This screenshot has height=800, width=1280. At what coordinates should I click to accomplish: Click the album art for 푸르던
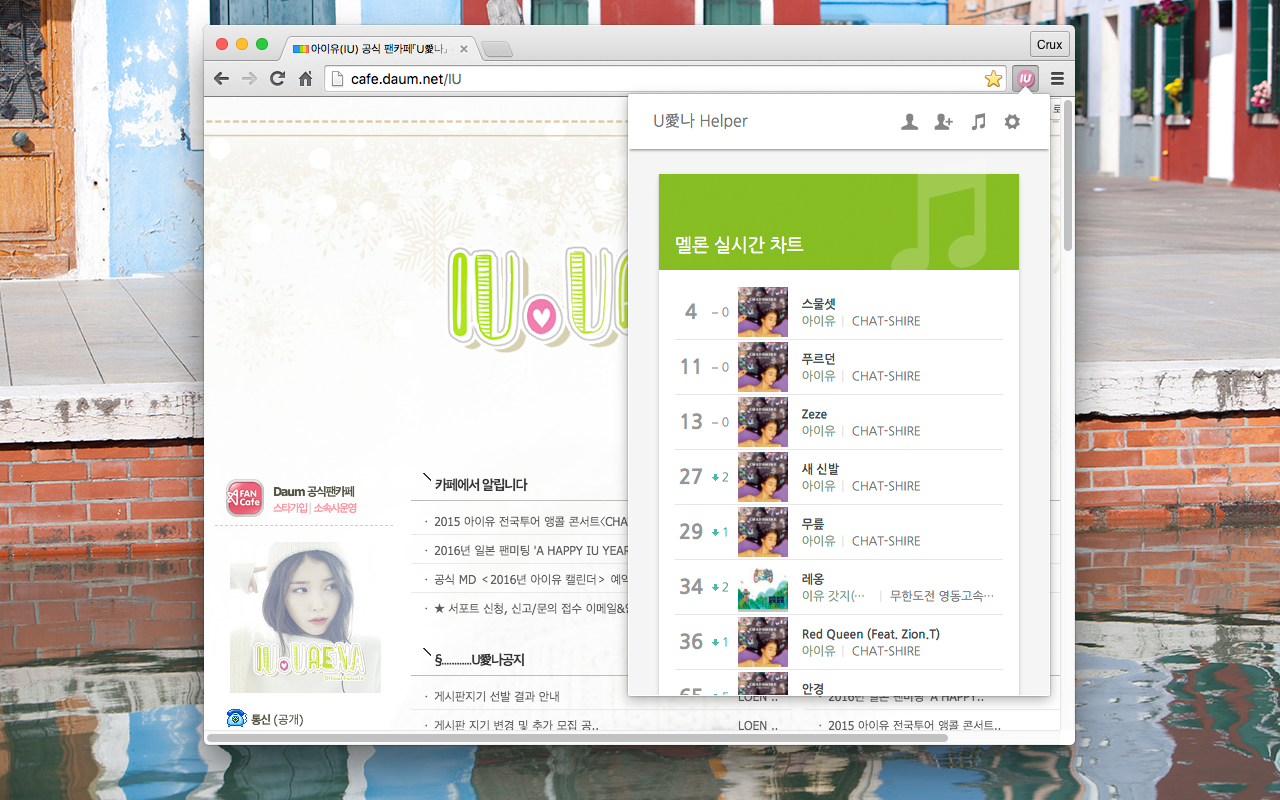(763, 367)
